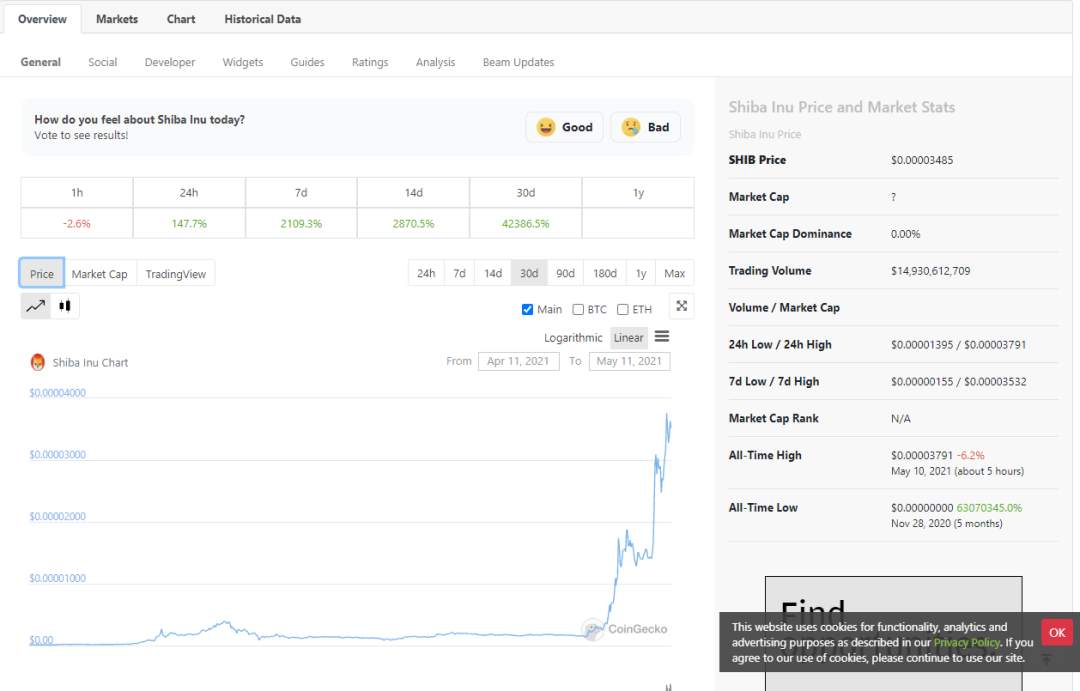Select Linear chart scale
Image resolution: width=1080 pixels, height=691 pixels.
click(x=628, y=338)
